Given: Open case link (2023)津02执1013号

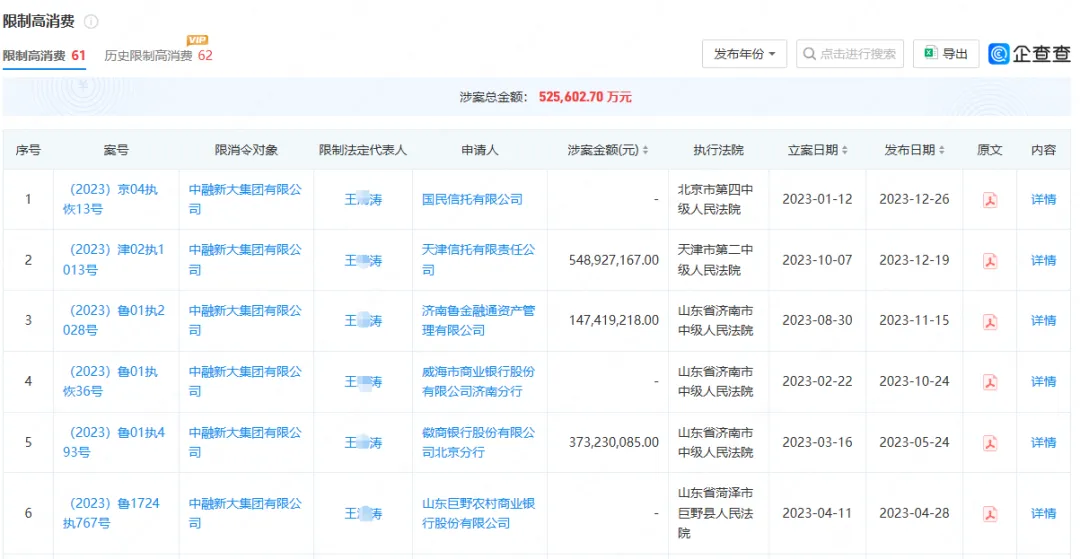Looking at the screenshot, I should point(114,260).
